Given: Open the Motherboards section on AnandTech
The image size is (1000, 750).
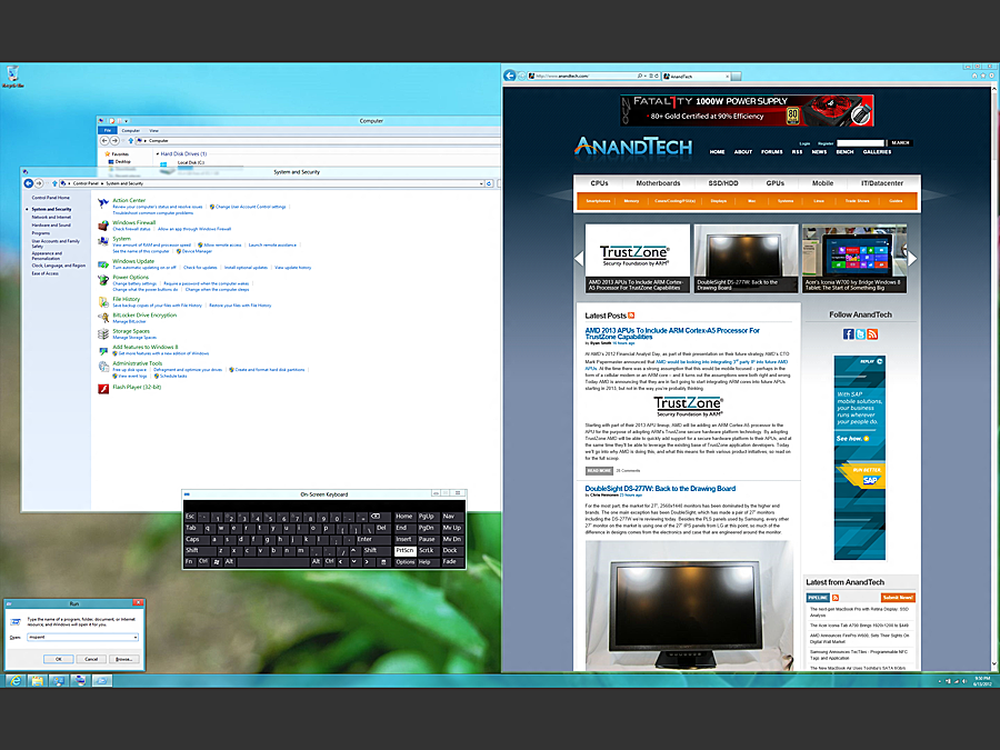Looking at the screenshot, I should 658,184.
